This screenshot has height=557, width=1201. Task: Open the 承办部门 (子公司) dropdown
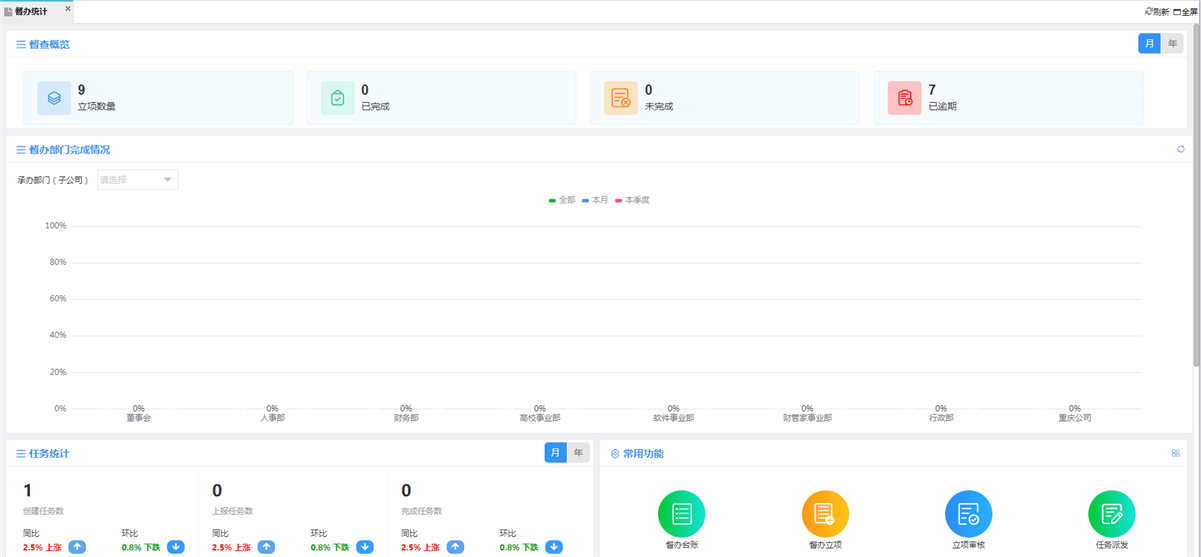tap(138, 180)
